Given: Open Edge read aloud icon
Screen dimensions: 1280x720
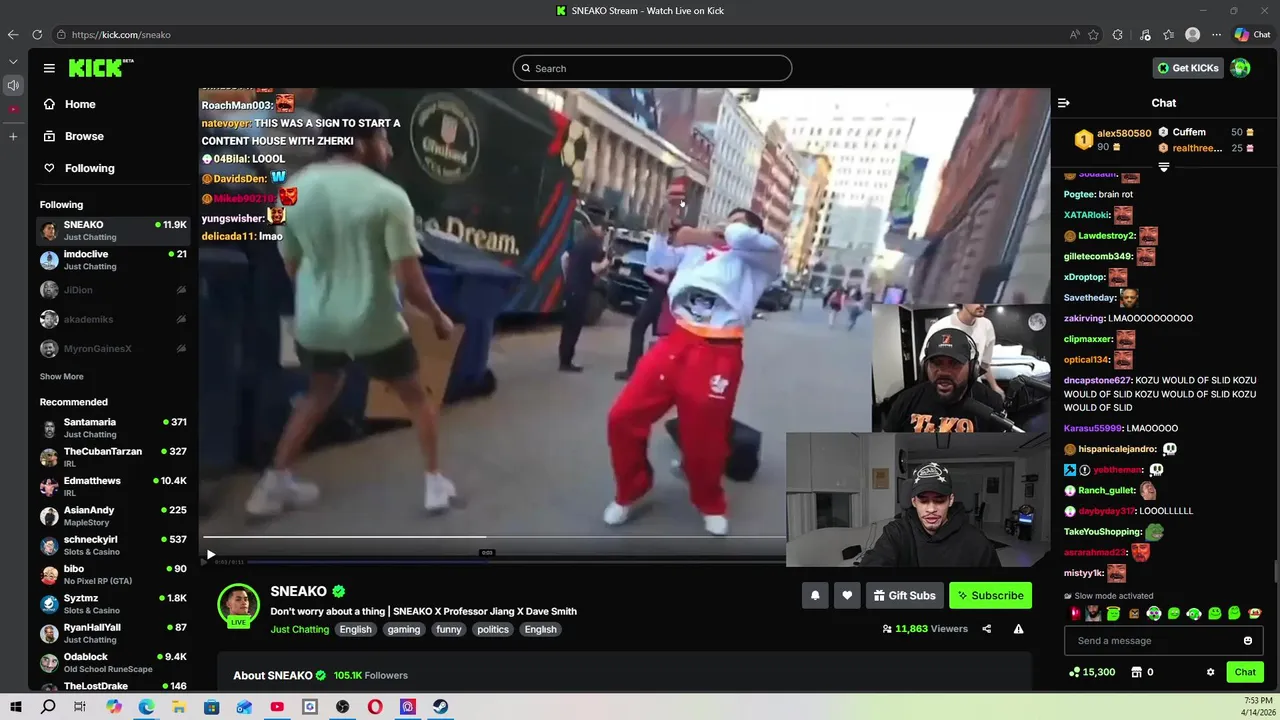Looking at the screenshot, I should 1075,34.
